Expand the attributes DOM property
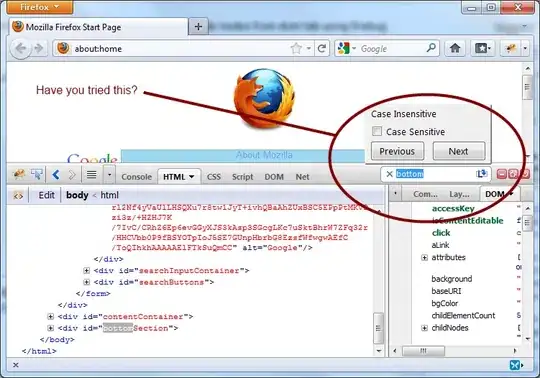This screenshot has height=378, width=540. [425, 258]
